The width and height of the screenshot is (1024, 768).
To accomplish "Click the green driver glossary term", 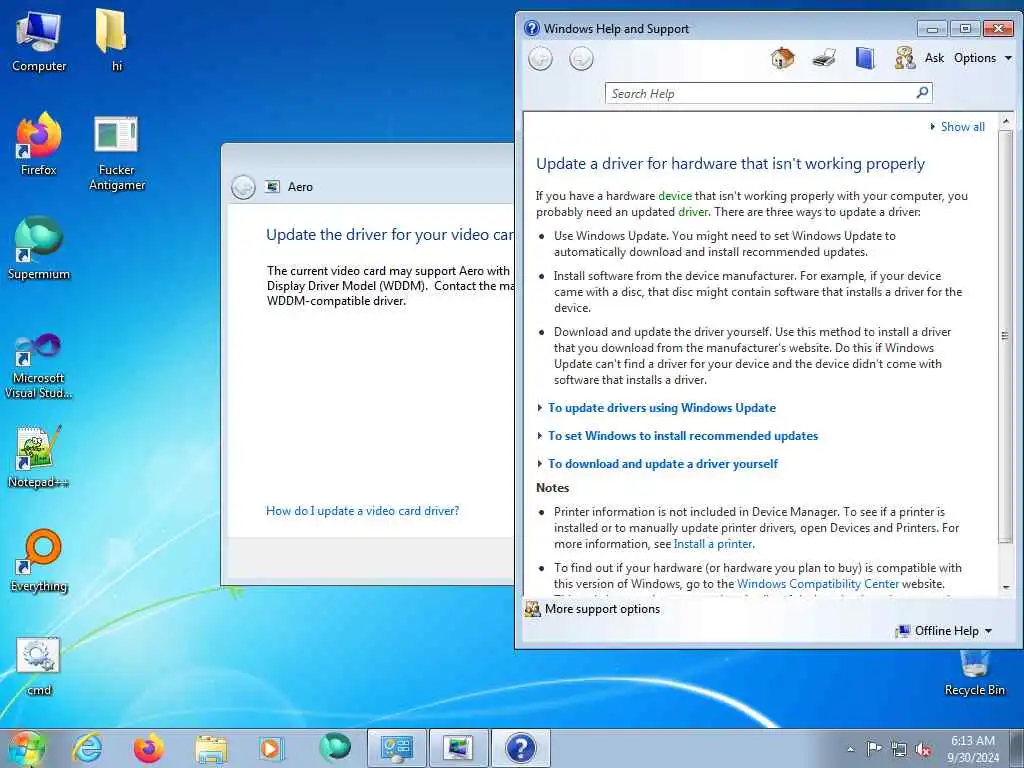I will click(x=693, y=212).
